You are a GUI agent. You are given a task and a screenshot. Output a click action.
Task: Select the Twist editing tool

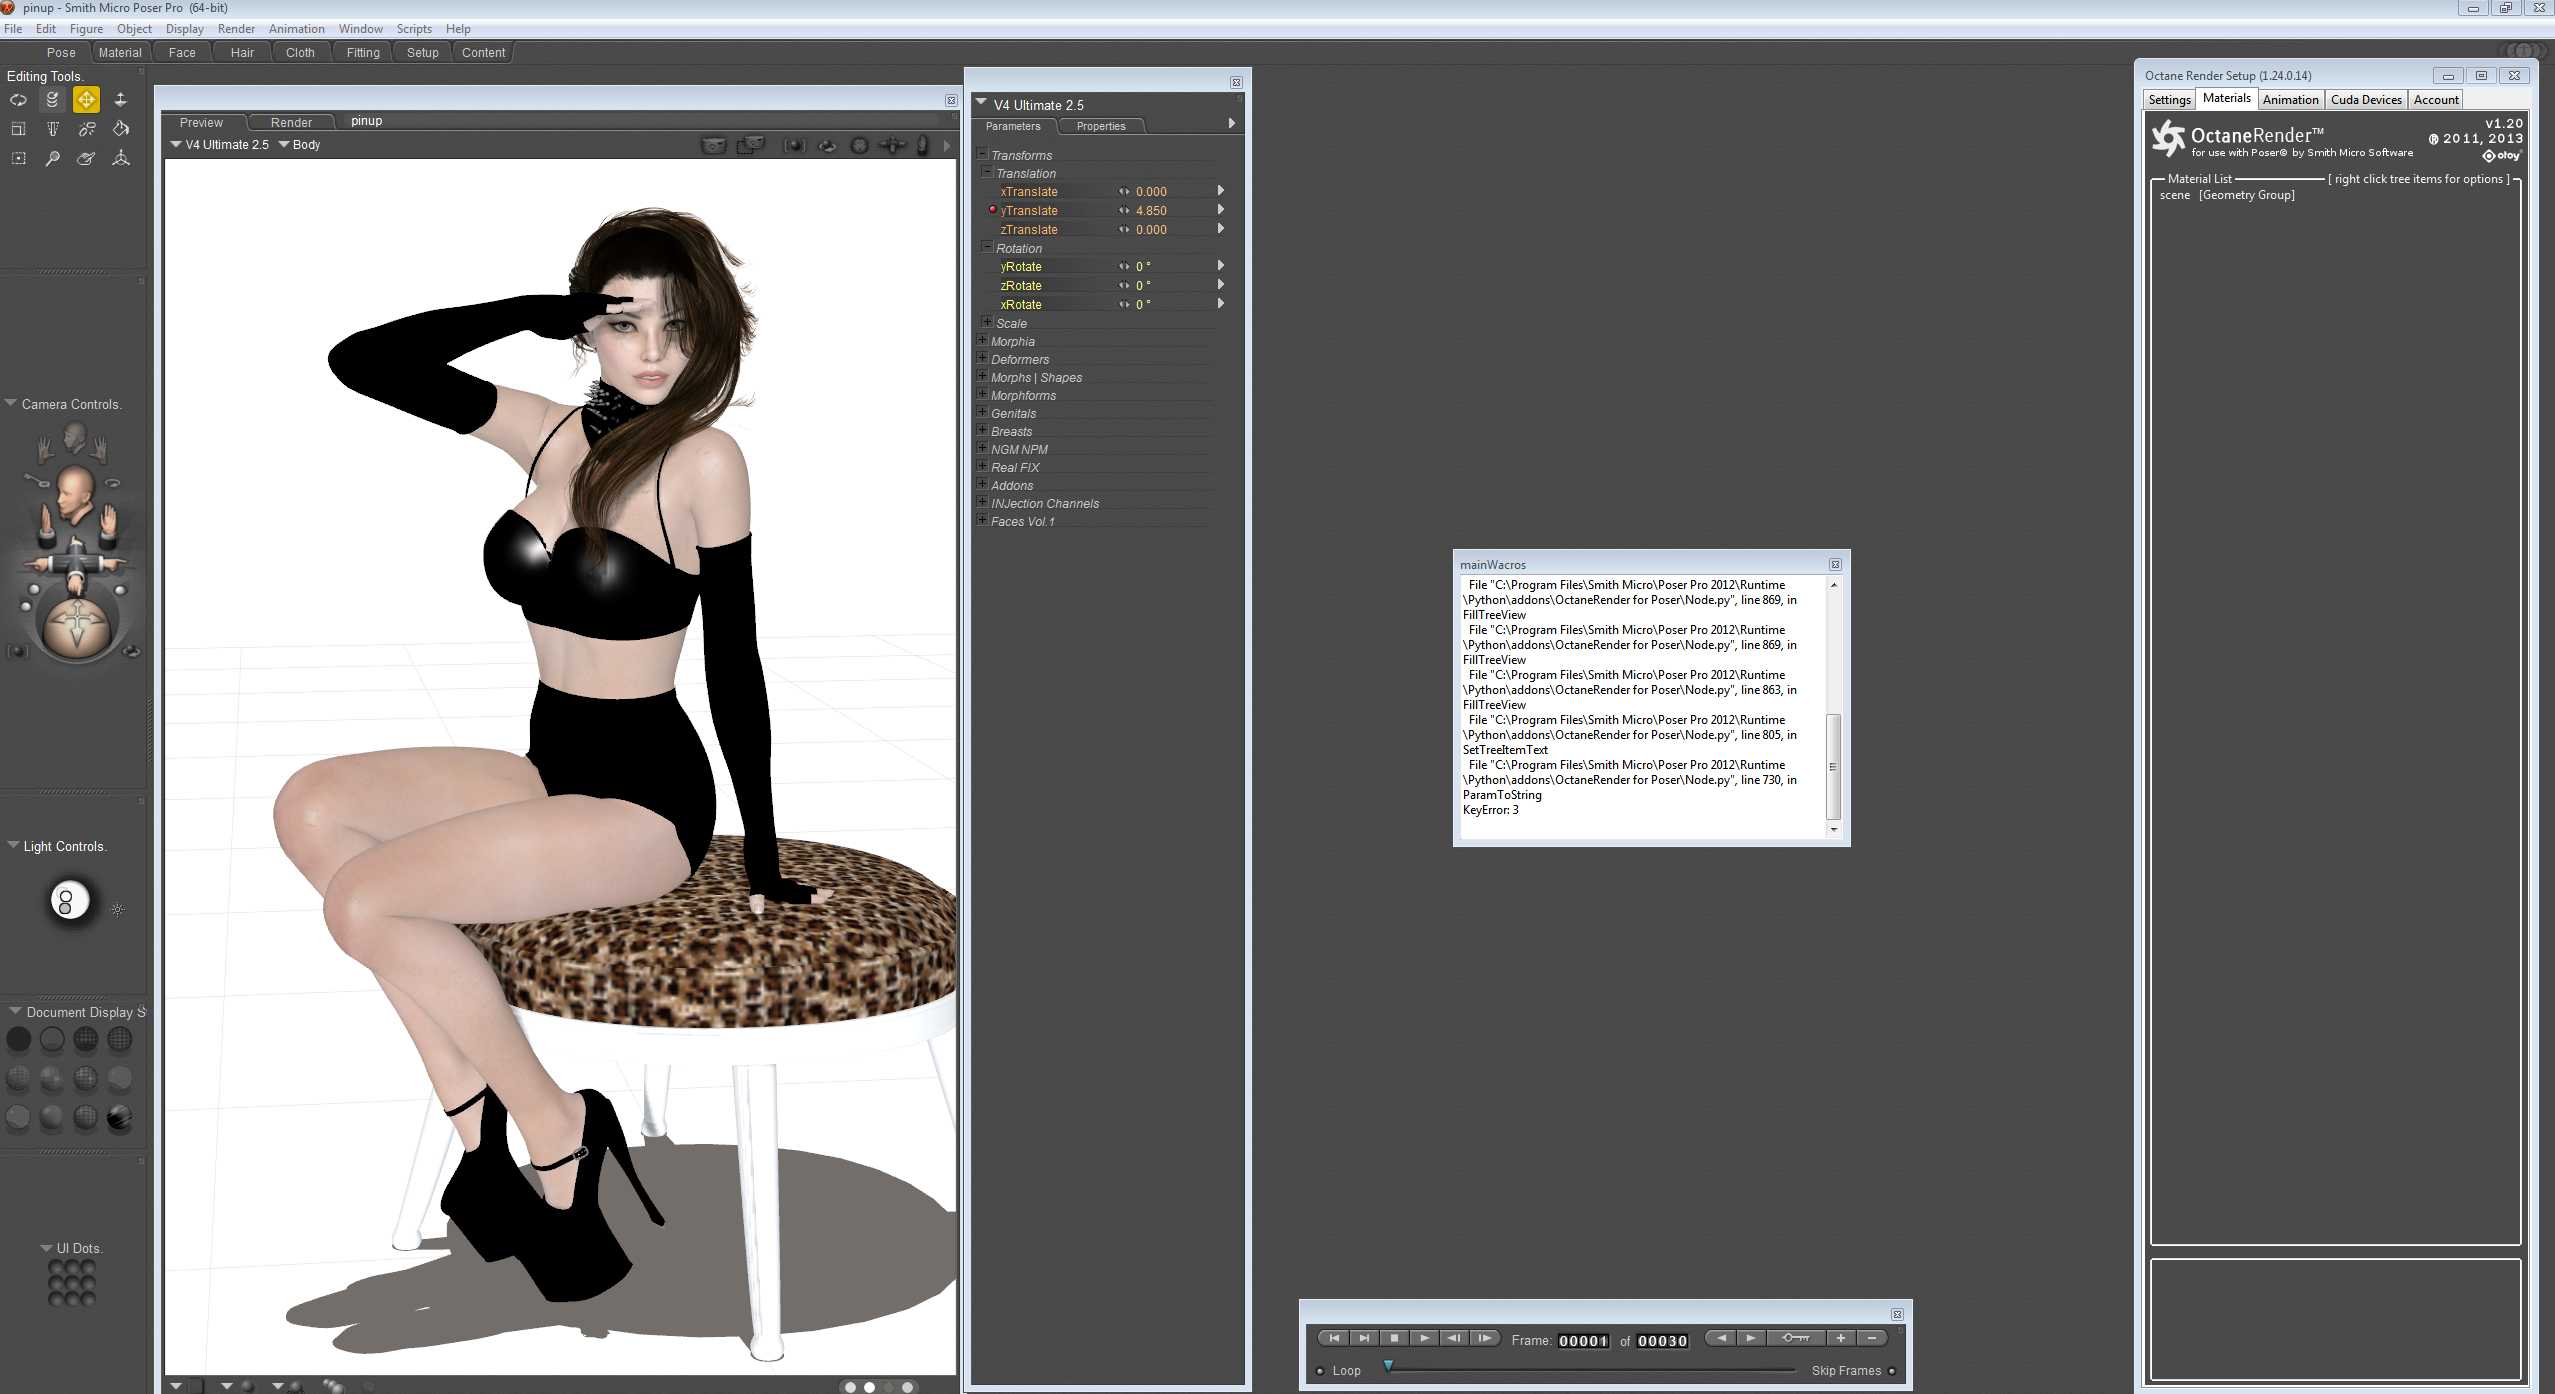[x=52, y=100]
